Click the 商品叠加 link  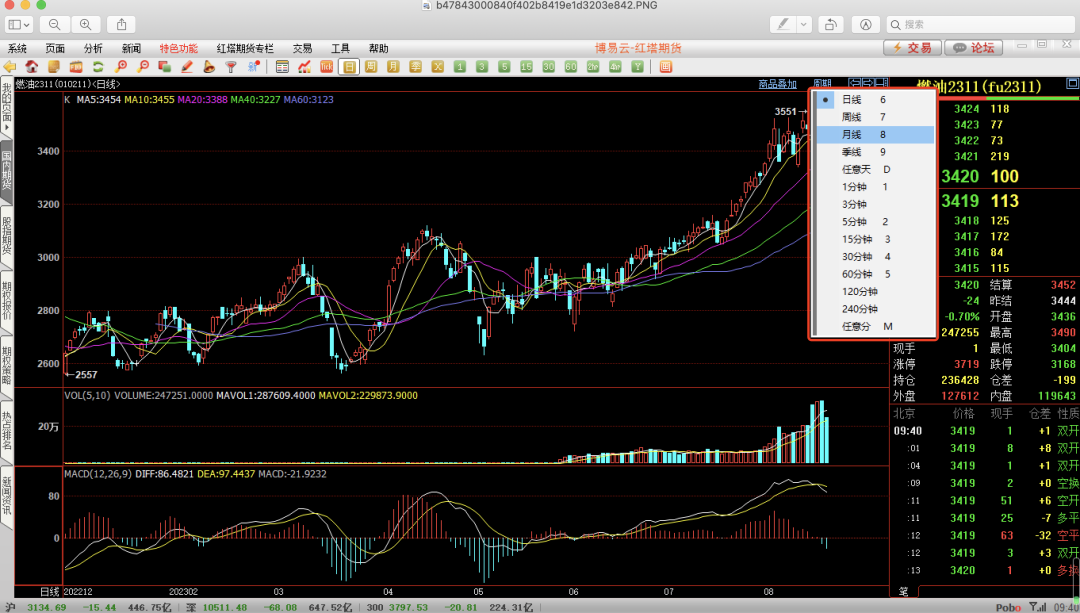point(777,84)
